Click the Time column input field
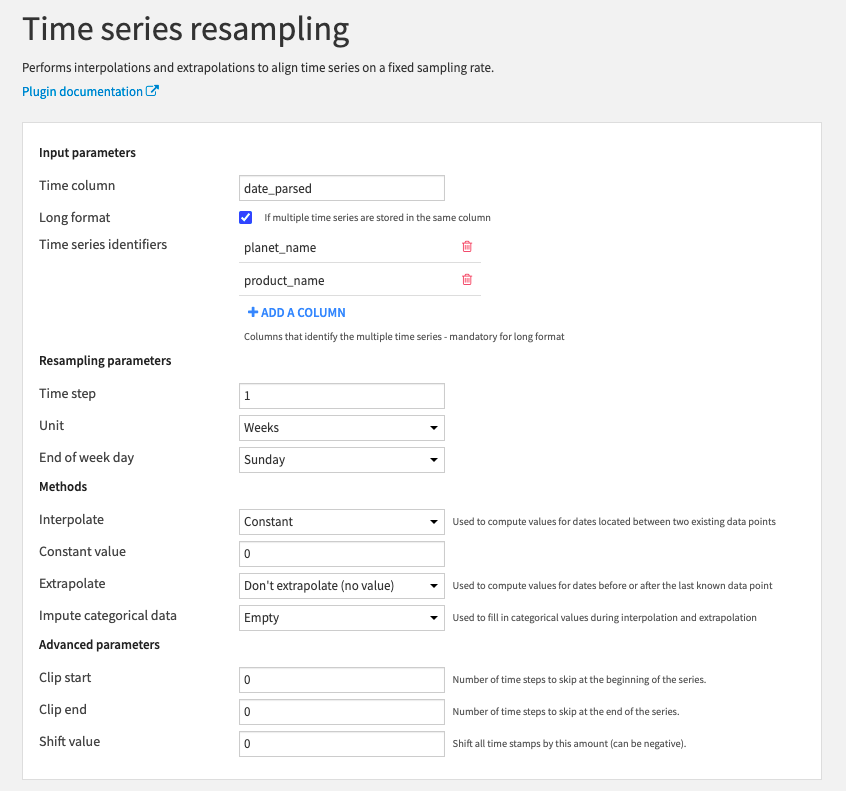The image size is (846, 791). click(x=342, y=188)
